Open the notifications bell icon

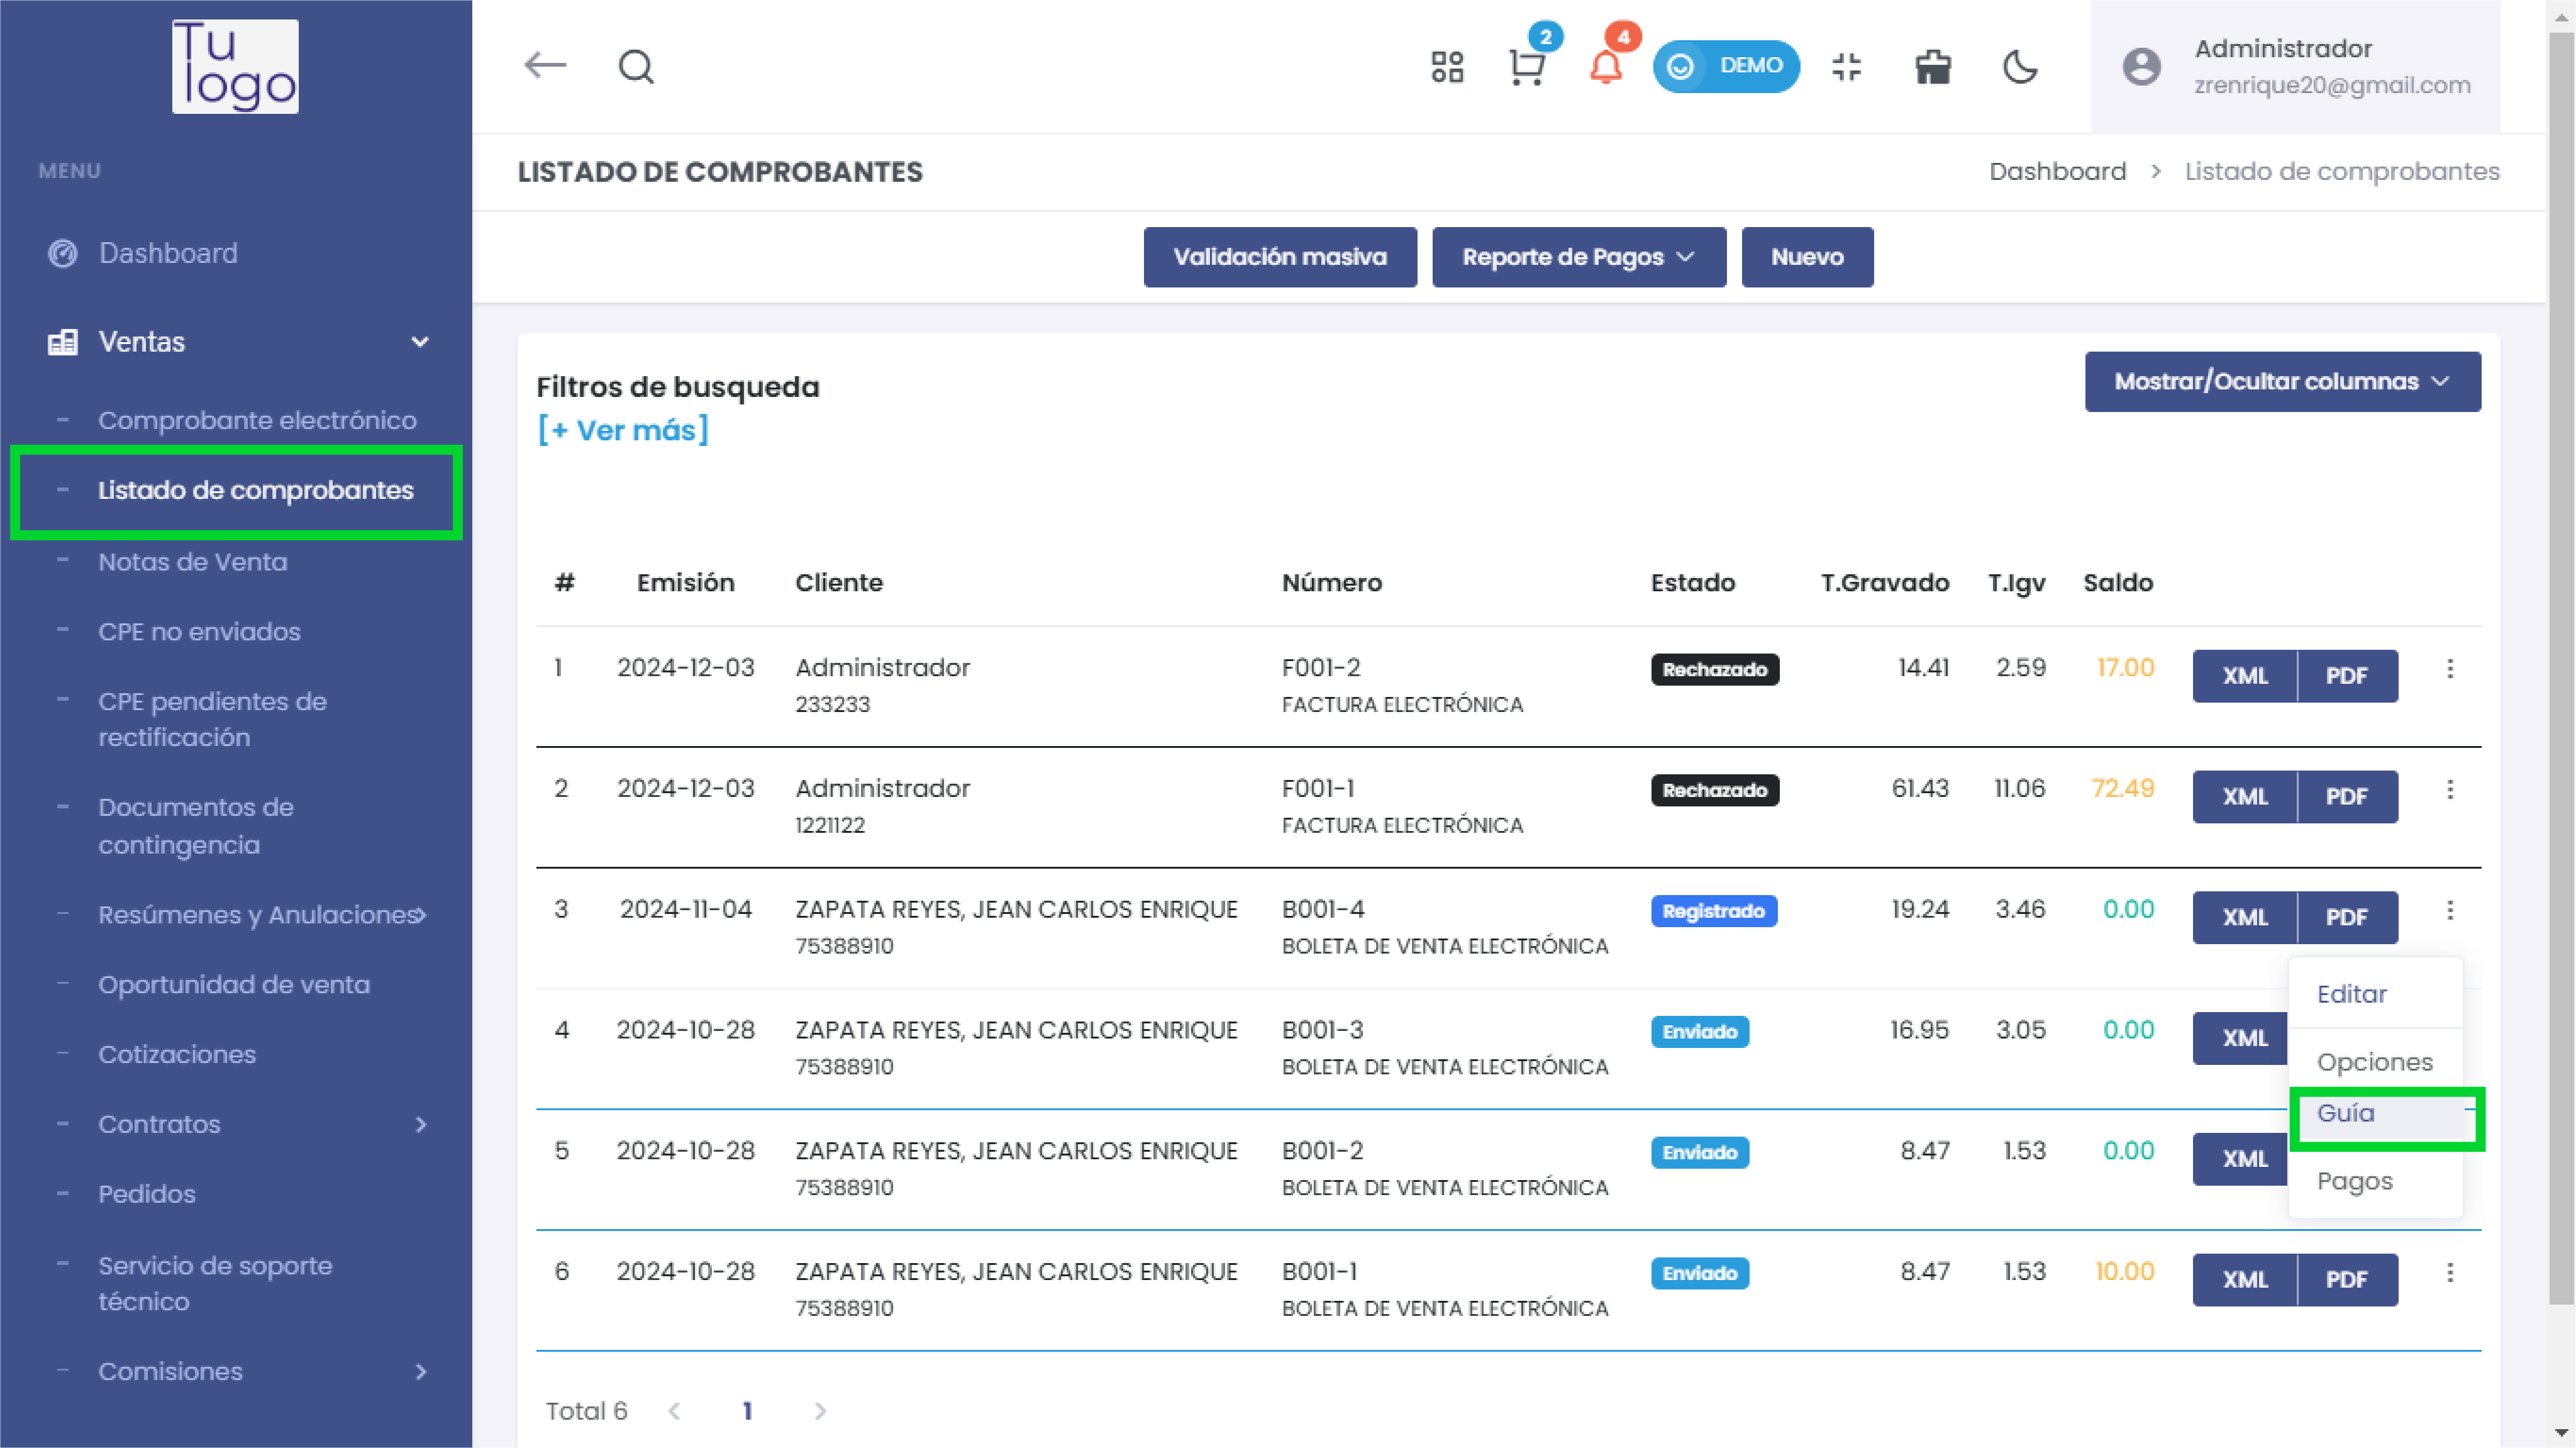point(1606,68)
